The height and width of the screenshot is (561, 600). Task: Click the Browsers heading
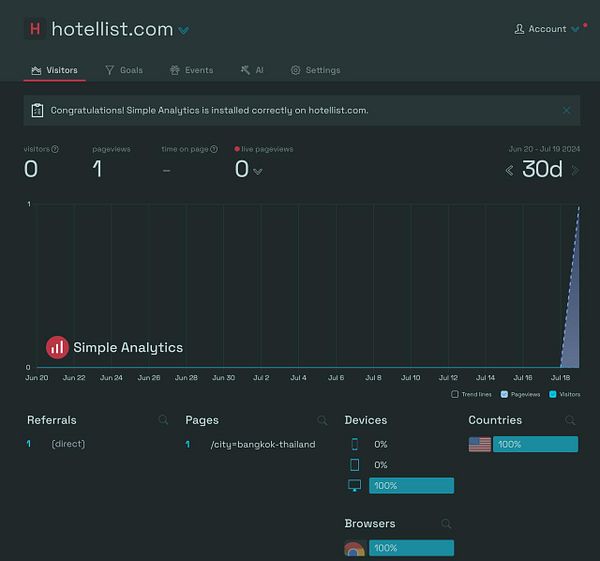370,523
